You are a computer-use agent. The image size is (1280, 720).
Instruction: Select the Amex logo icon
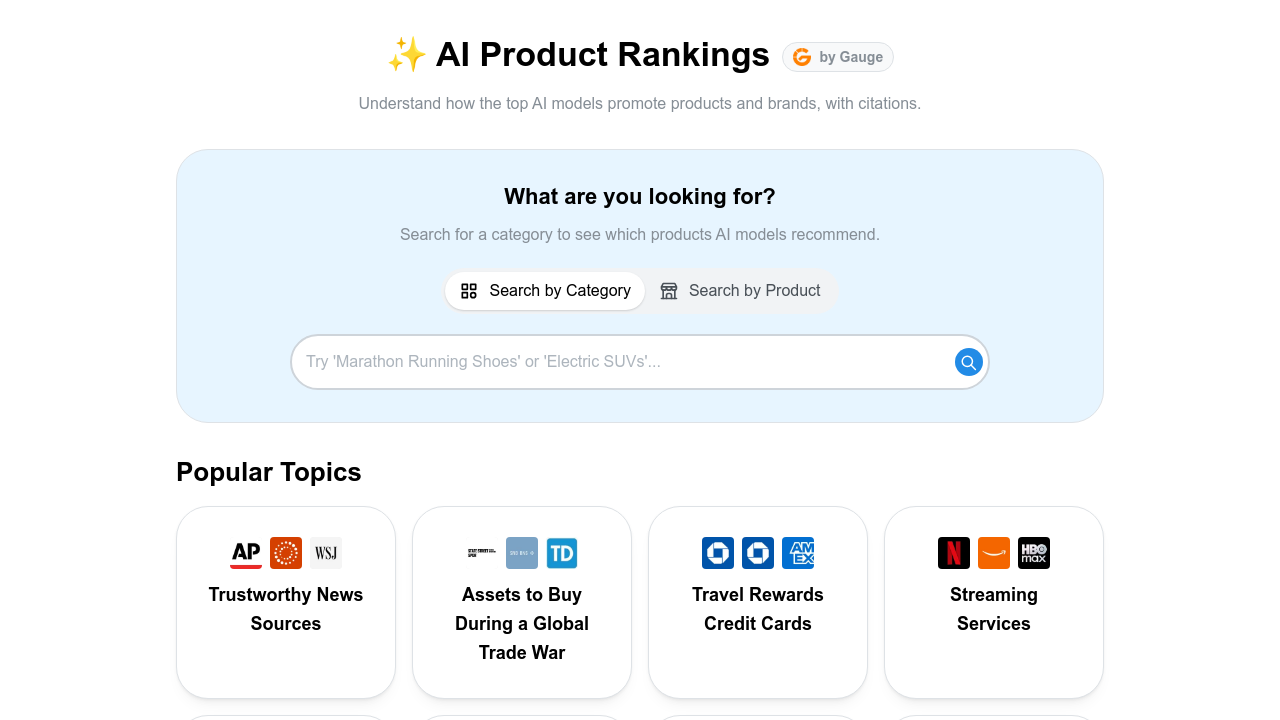tap(797, 553)
